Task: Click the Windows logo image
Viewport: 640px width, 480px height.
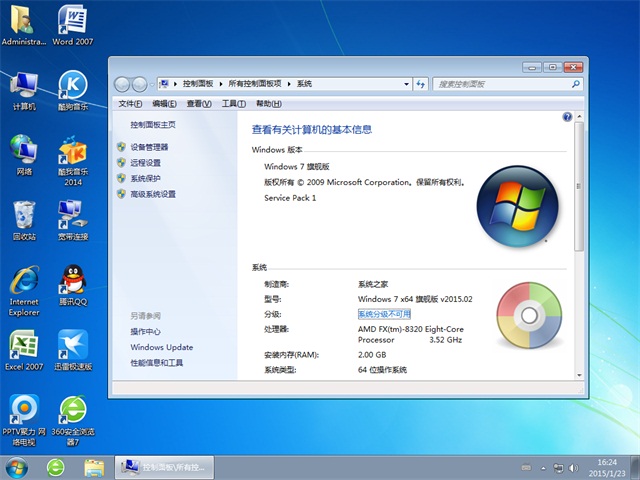Action: (517, 206)
